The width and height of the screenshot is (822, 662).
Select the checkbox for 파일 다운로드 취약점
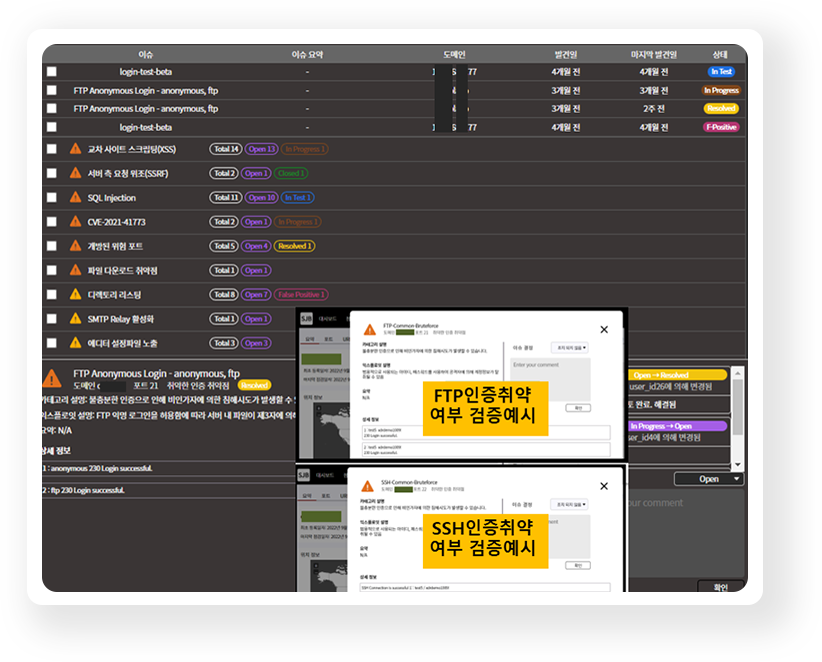tap(52, 271)
